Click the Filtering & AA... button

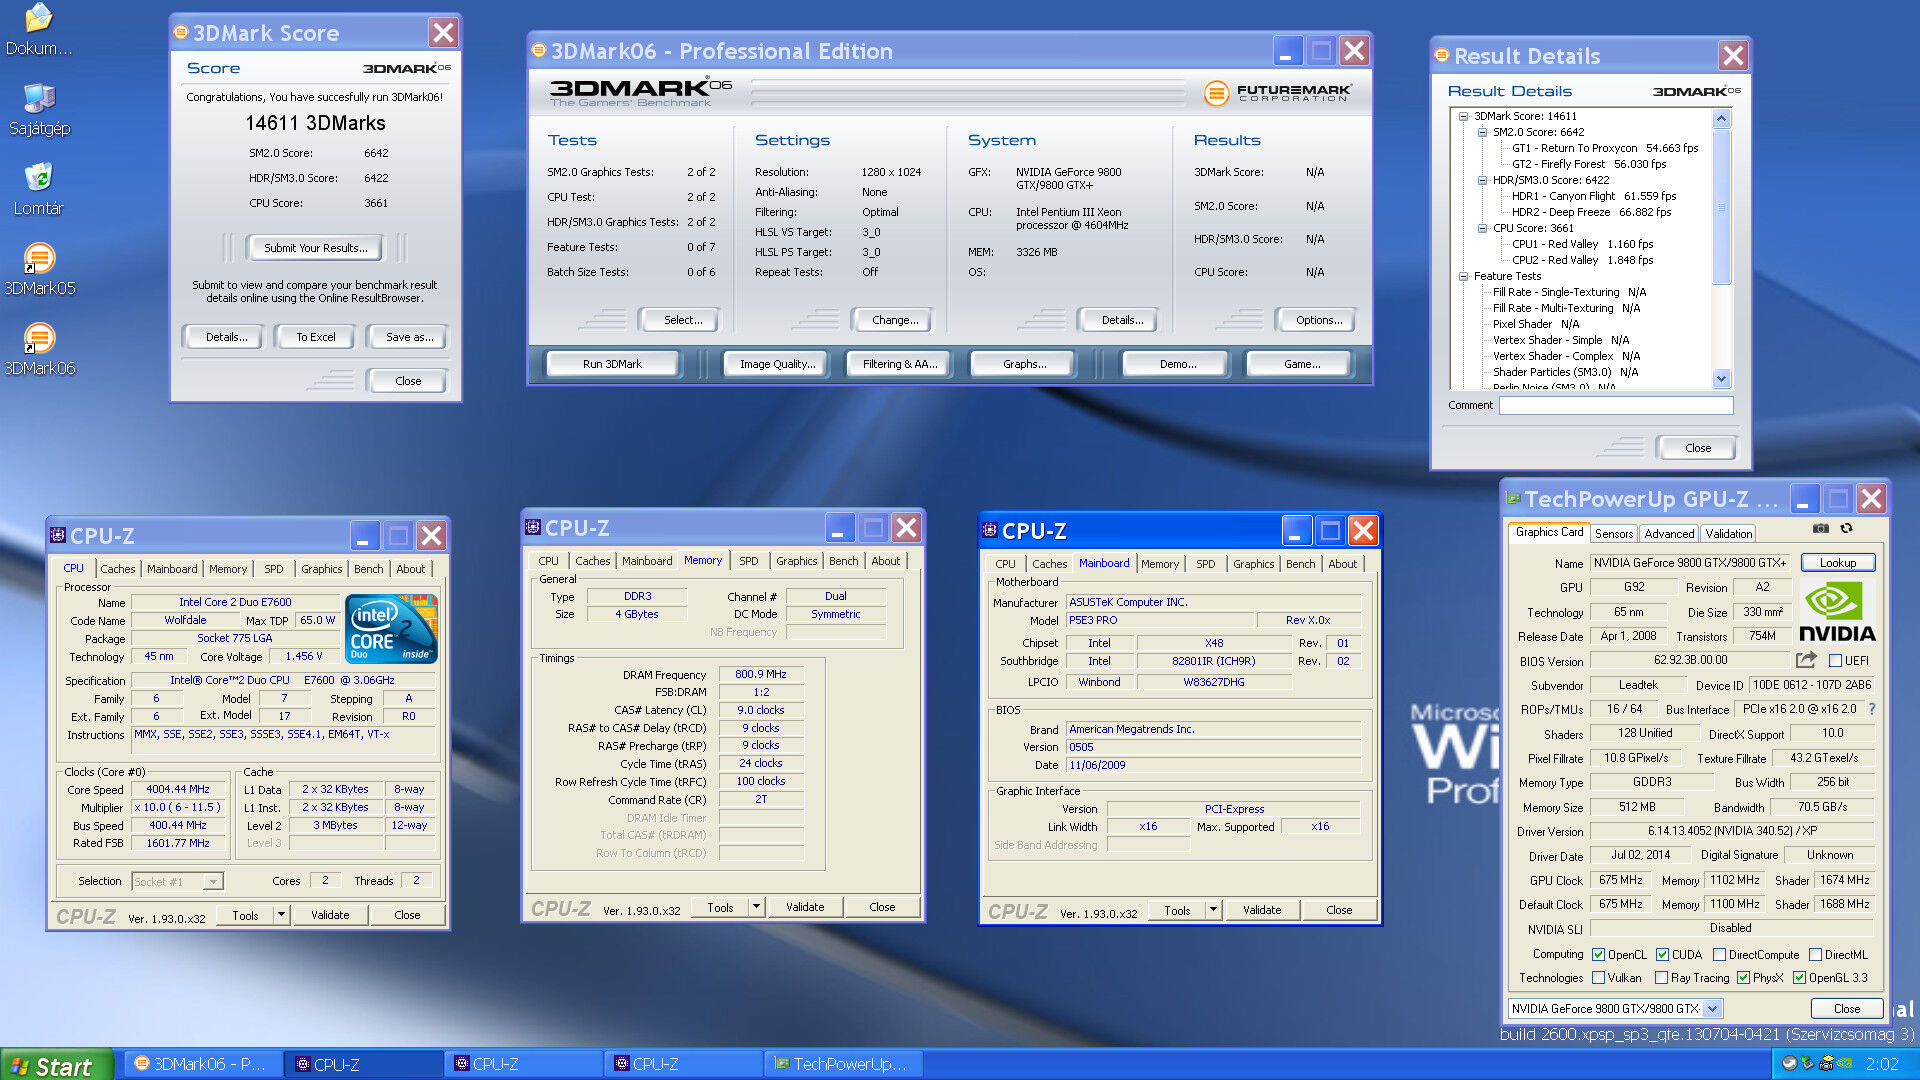point(900,364)
